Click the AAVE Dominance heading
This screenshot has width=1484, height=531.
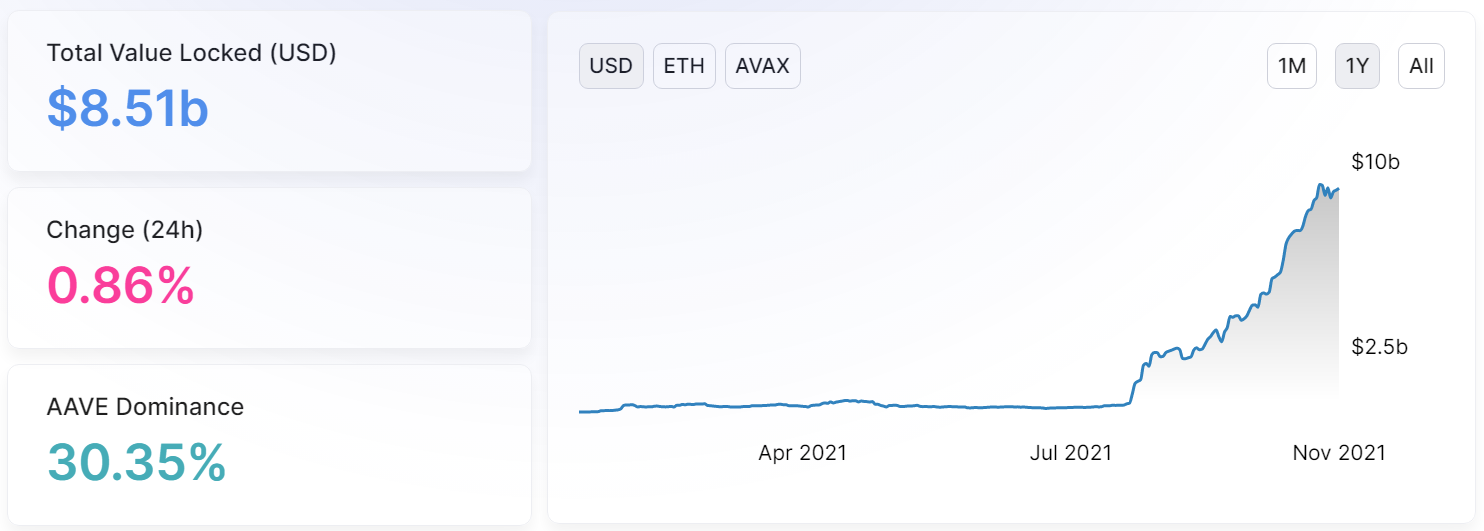pos(145,407)
